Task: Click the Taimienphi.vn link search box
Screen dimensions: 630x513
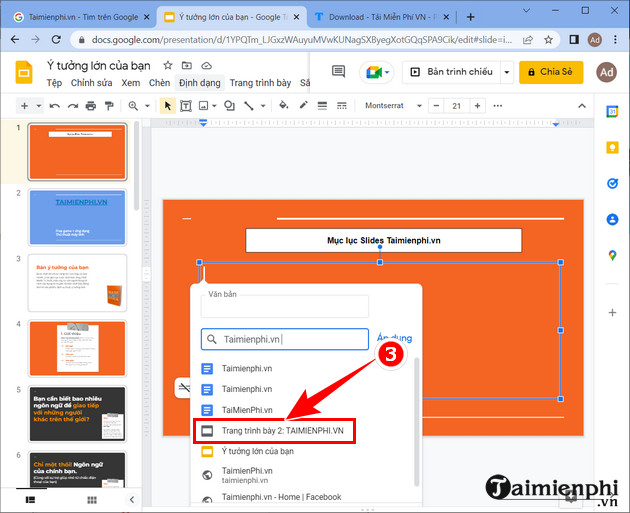Action: tap(284, 339)
